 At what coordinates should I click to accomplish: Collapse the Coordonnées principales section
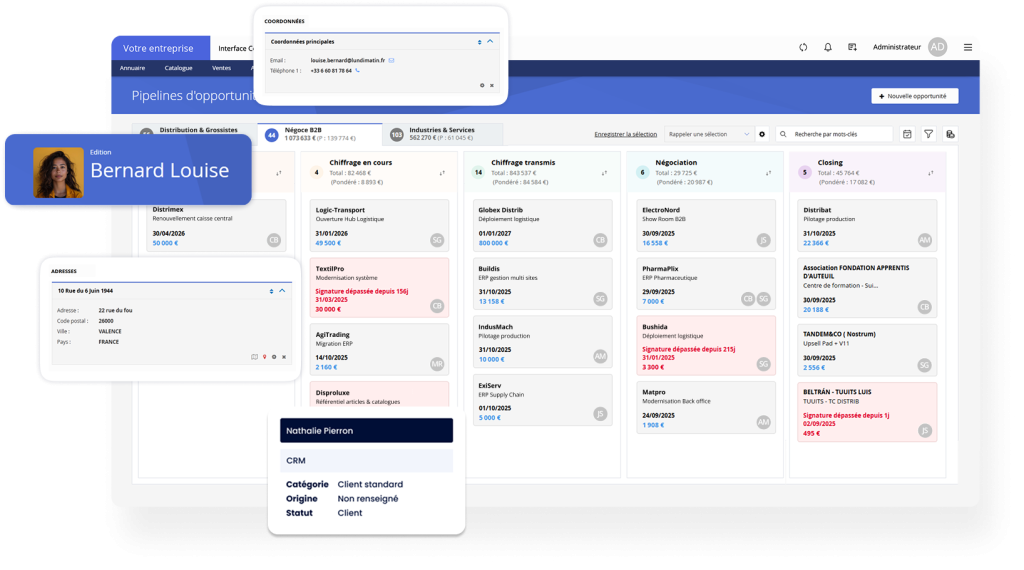[x=490, y=42]
